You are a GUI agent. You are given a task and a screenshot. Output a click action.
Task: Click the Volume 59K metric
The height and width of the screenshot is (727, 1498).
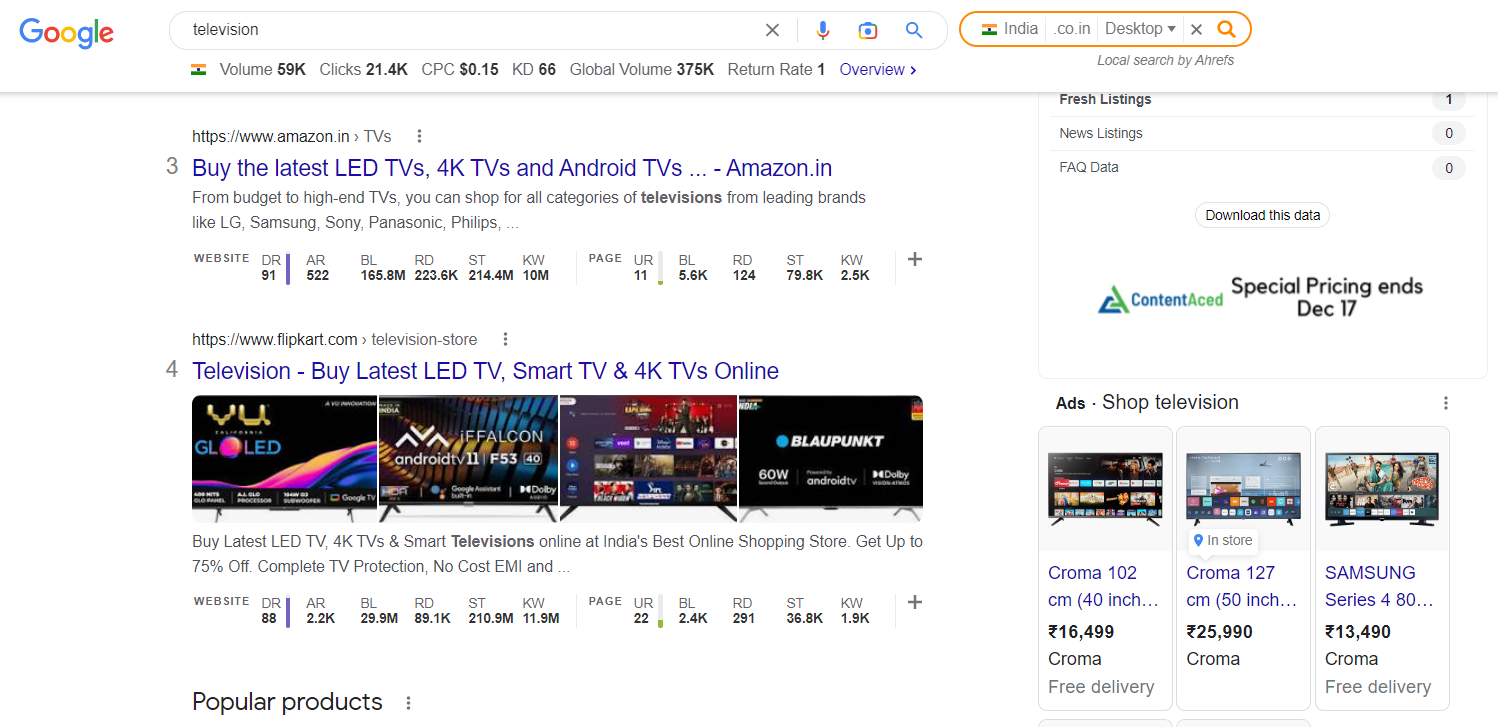262,69
